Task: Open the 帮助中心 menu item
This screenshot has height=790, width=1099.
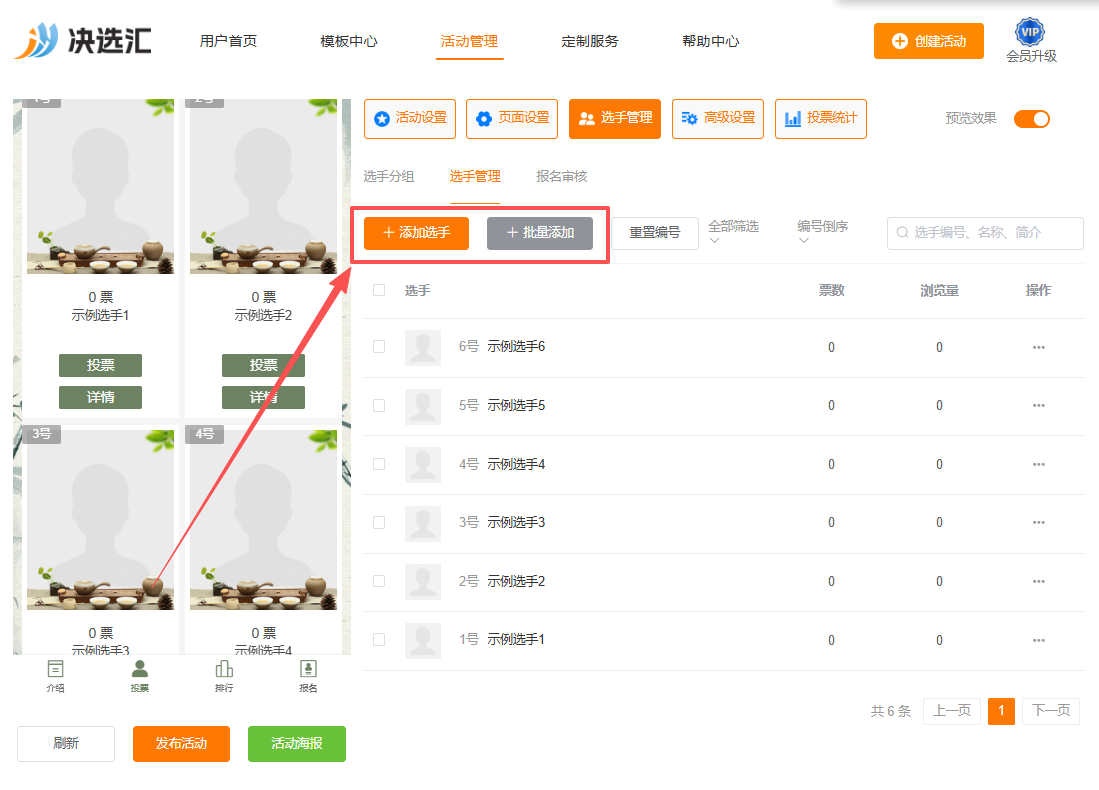Action: click(711, 41)
